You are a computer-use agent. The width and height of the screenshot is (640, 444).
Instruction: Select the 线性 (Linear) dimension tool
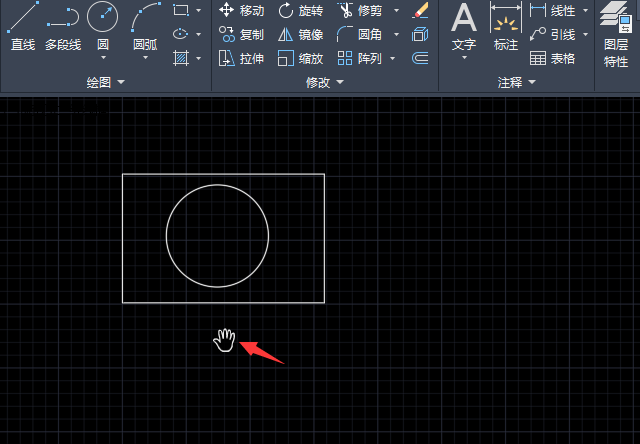coord(553,10)
